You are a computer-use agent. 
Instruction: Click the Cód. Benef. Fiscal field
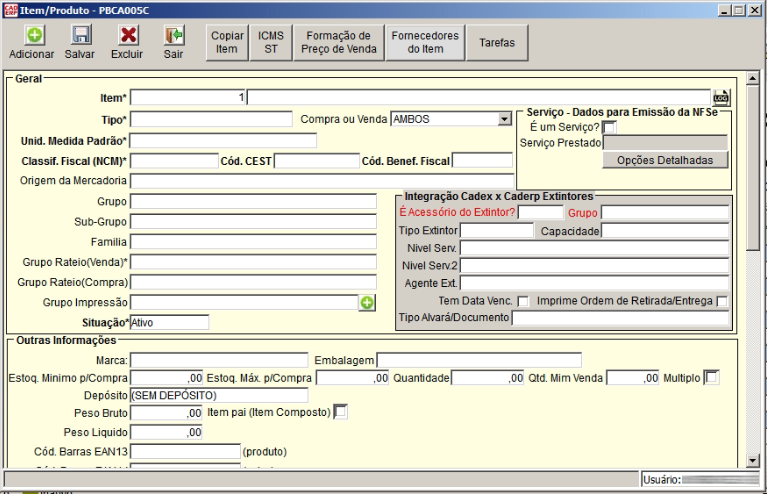(x=482, y=160)
